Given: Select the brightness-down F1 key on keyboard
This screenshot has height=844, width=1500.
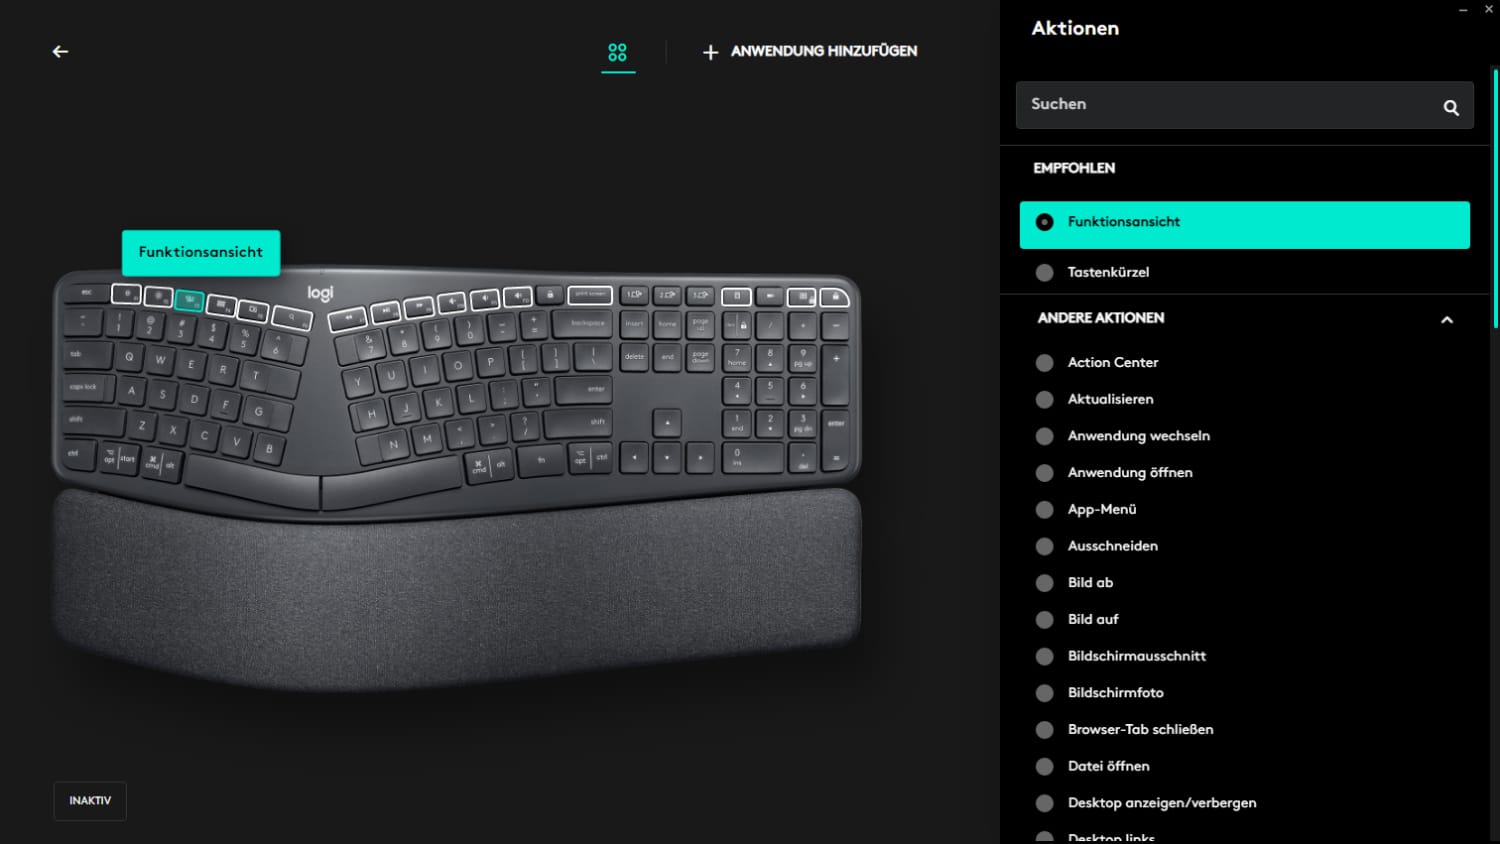Looking at the screenshot, I should [126, 294].
